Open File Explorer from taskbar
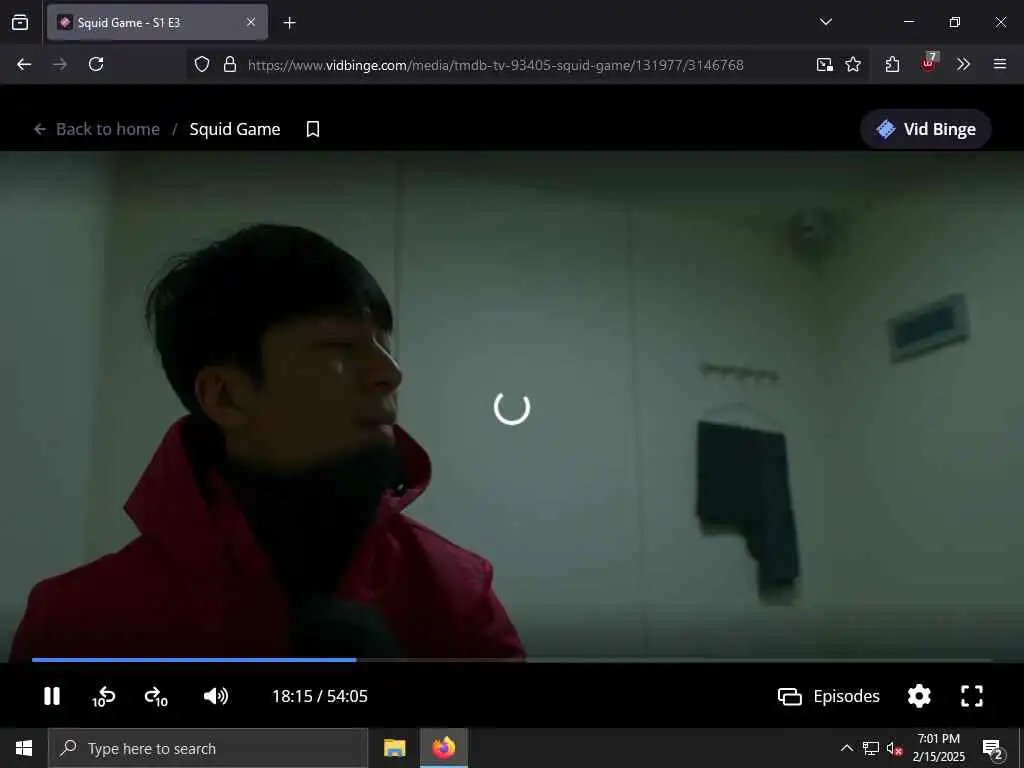Image resolution: width=1024 pixels, height=768 pixels. pyautogui.click(x=394, y=748)
